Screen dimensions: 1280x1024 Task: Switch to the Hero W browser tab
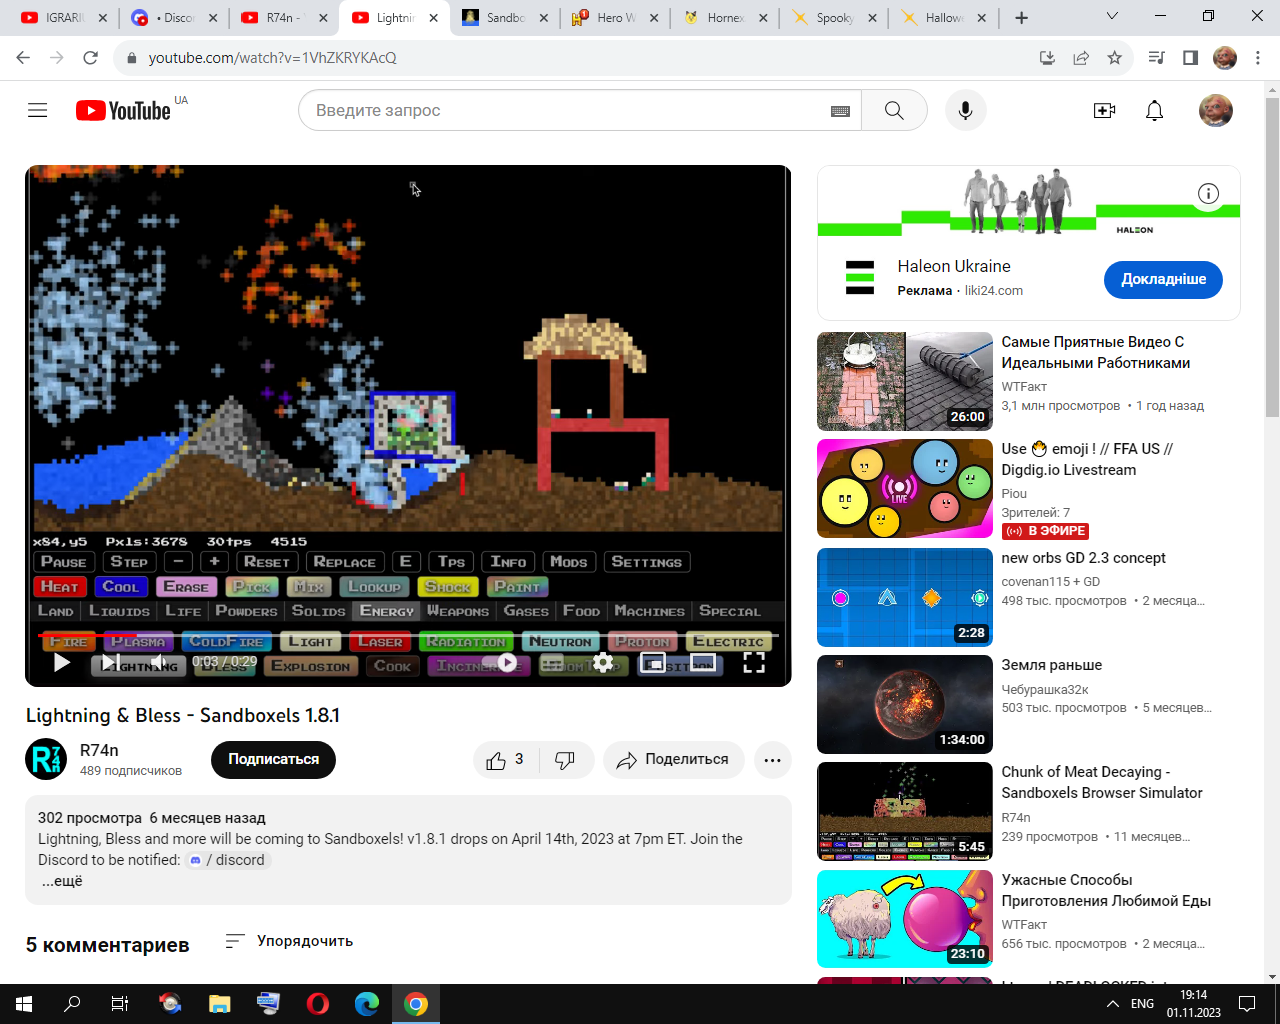[615, 18]
